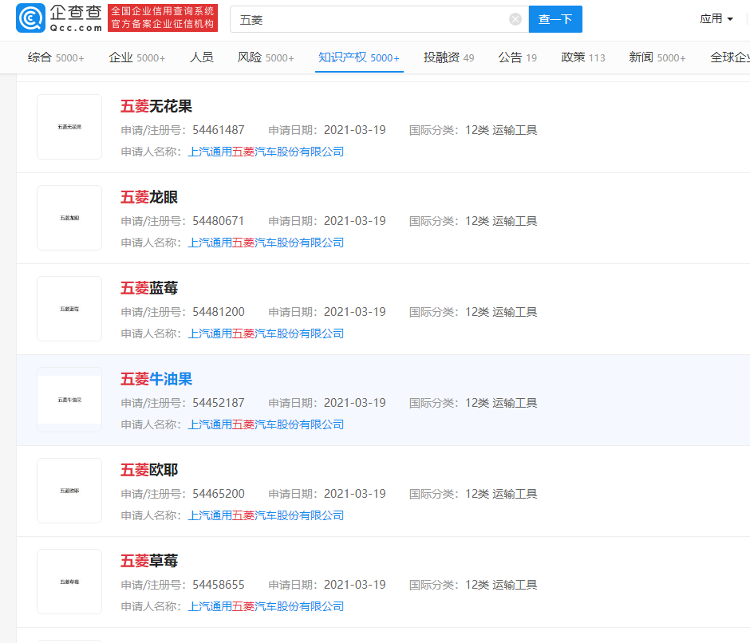
Task: Click the Qcc.com logo icon
Action: [31, 18]
